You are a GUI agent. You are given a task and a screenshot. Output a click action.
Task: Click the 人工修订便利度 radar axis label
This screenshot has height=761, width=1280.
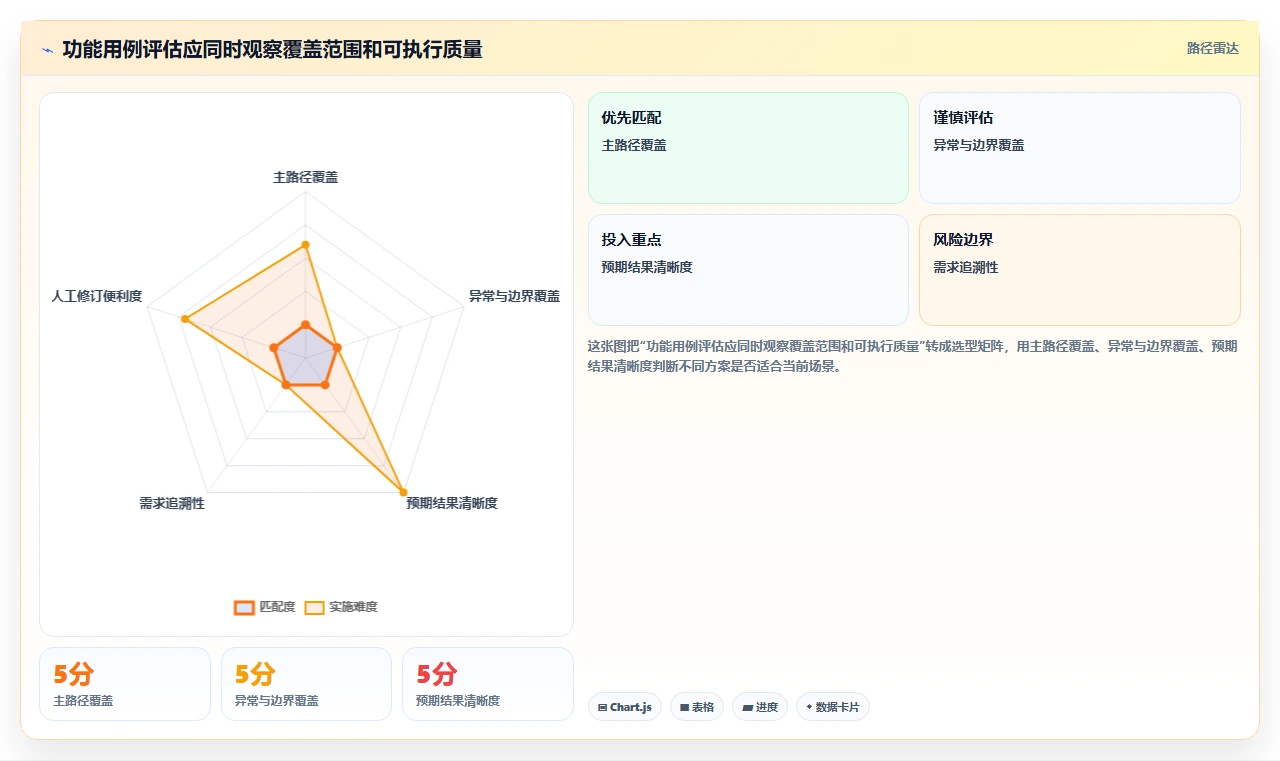click(97, 296)
